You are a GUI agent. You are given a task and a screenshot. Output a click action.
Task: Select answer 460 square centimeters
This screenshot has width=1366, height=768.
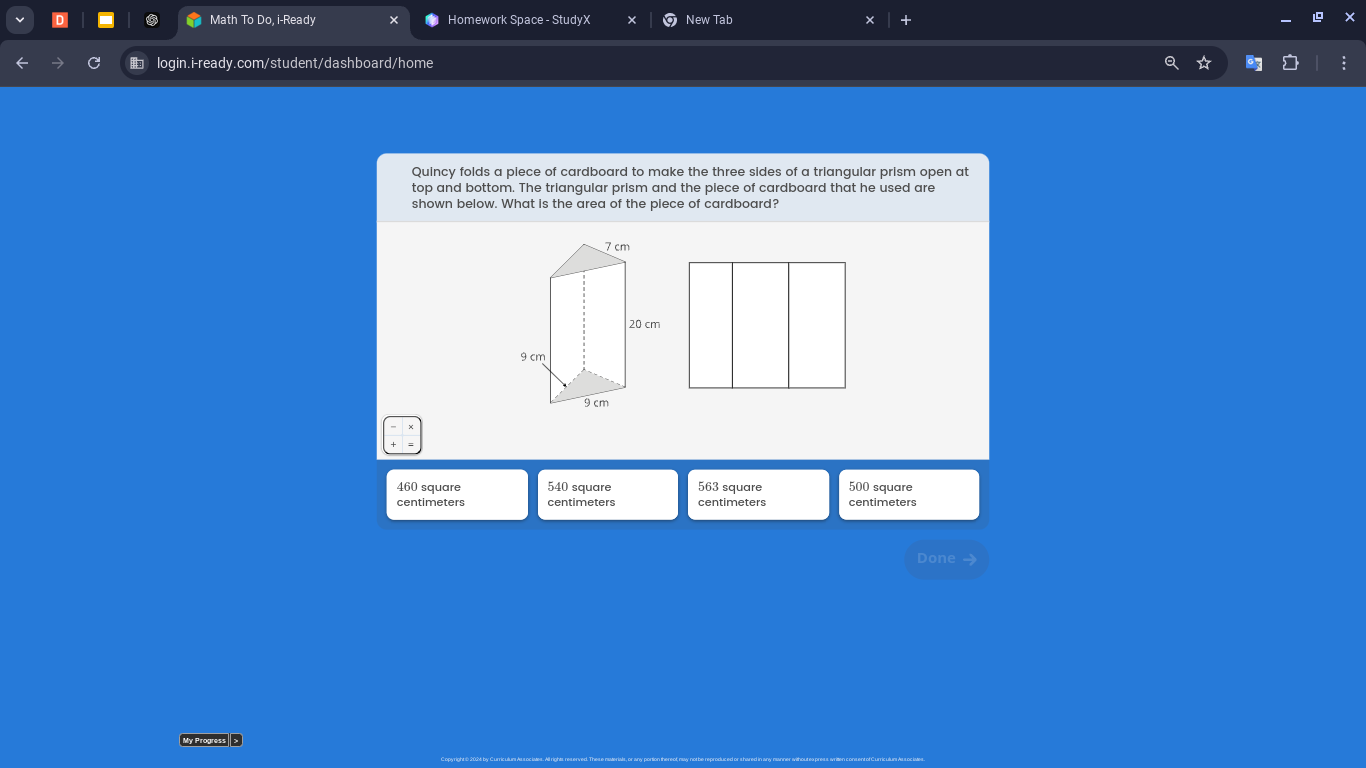tap(457, 495)
